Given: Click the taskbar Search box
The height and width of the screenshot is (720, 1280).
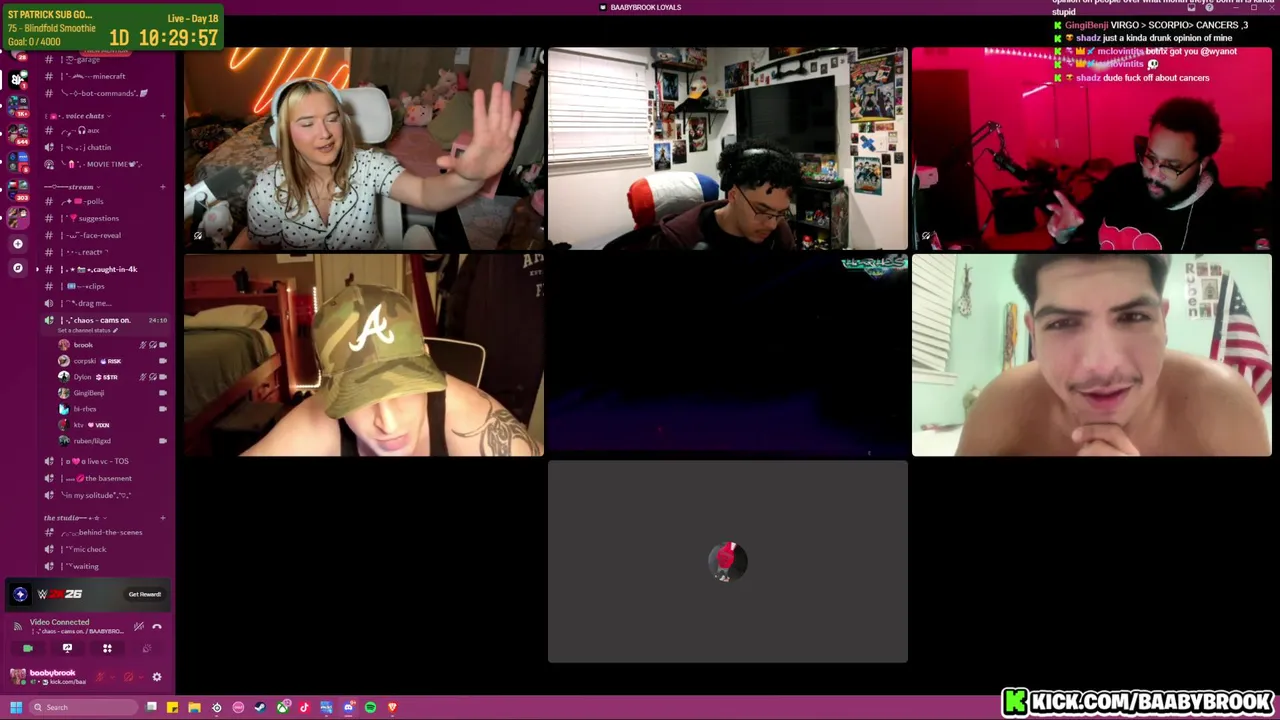Looking at the screenshot, I should pyautogui.click(x=84, y=707).
